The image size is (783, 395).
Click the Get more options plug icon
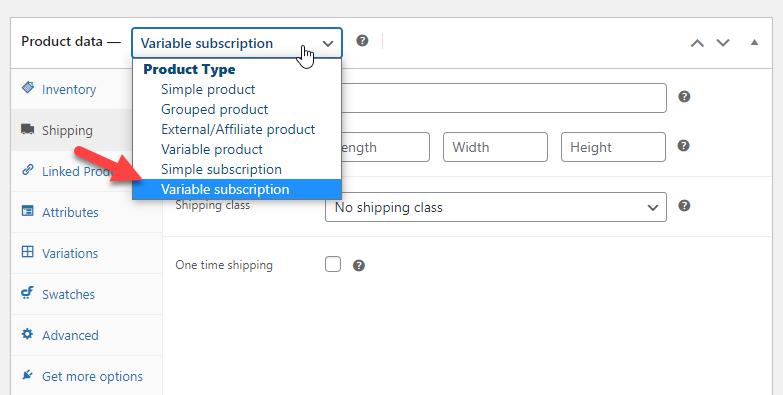pos(27,375)
